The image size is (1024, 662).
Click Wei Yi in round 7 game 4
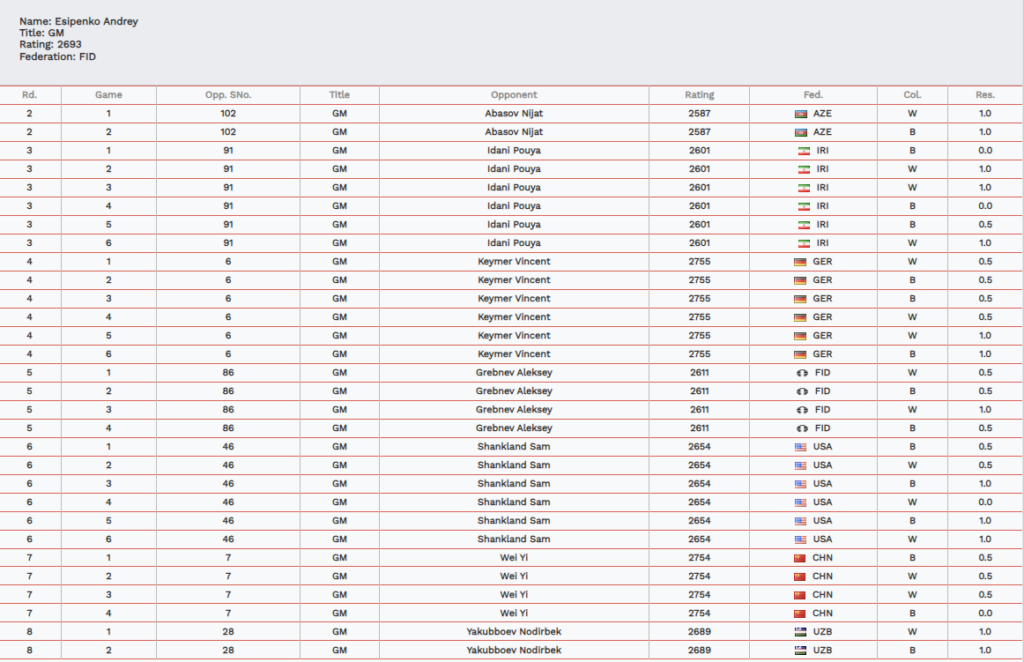pyautogui.click(x=513, y=613)
